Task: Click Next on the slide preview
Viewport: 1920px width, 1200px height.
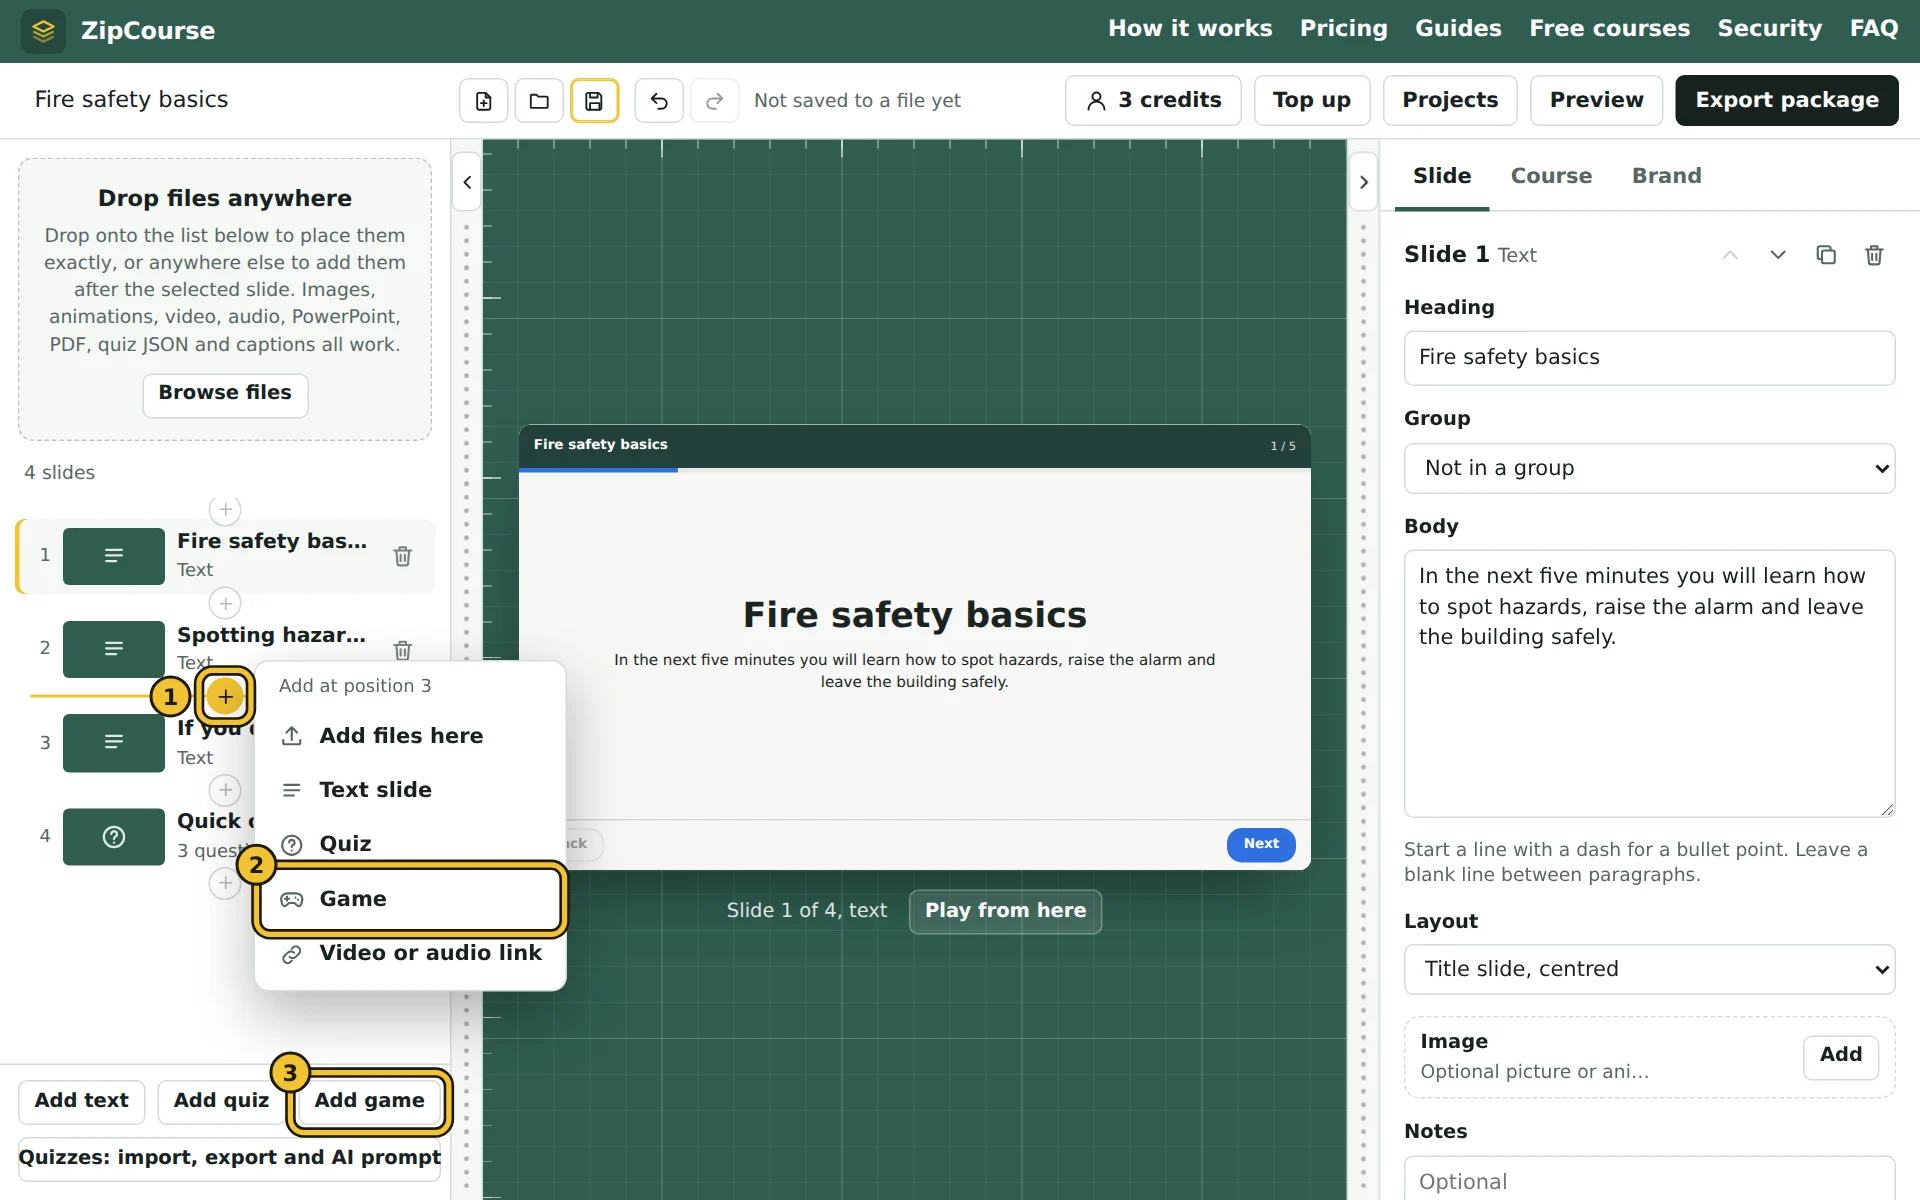Action: pos(1261,844)
